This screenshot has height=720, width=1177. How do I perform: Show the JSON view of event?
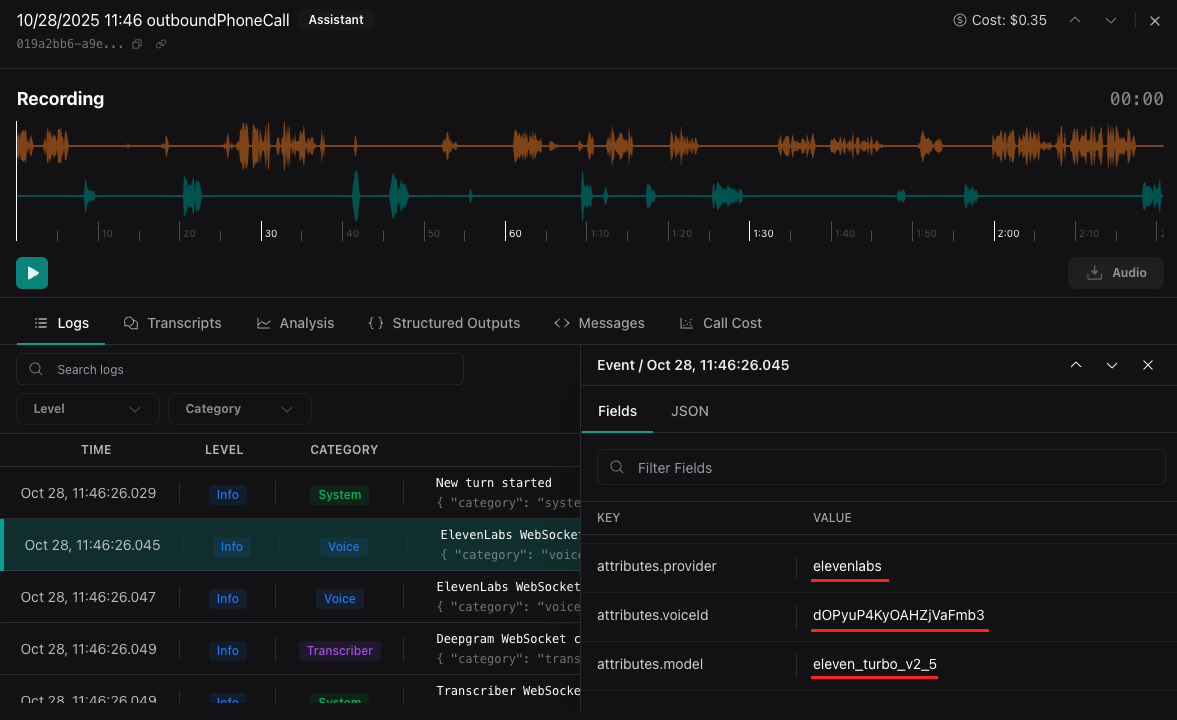[x=689, y=411]
